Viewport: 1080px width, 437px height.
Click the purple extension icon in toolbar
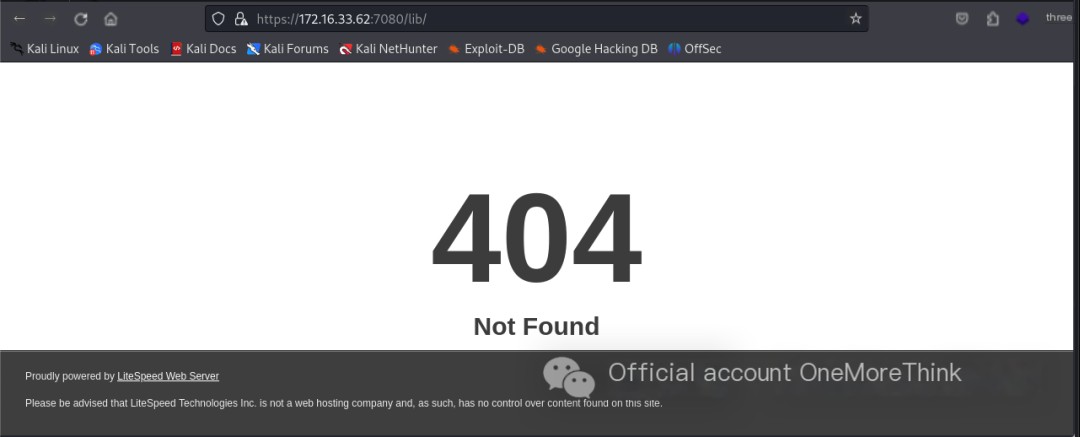pos(1023,19)
